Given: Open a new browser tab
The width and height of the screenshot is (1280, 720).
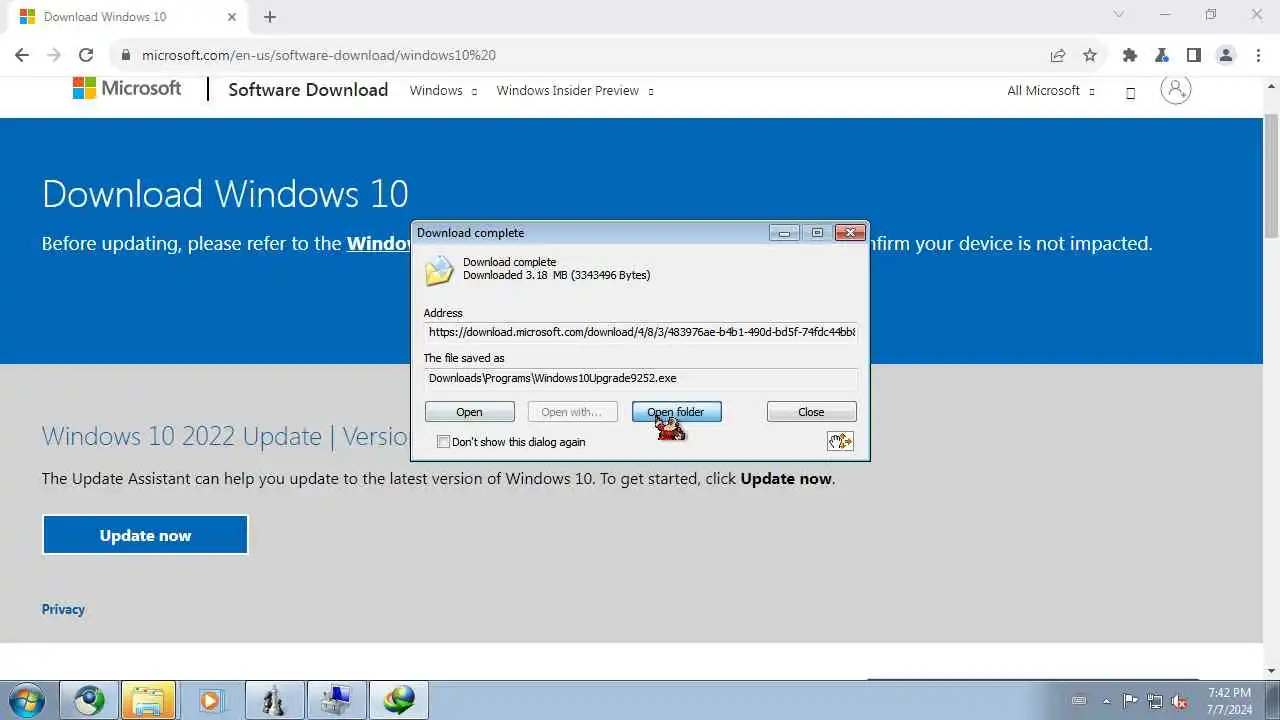Looking at the screenshot, I should (270, 17).
